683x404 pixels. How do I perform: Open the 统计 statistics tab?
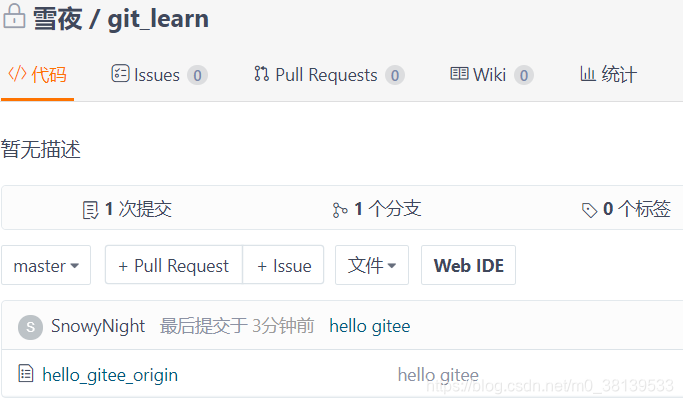coord(609,75)
